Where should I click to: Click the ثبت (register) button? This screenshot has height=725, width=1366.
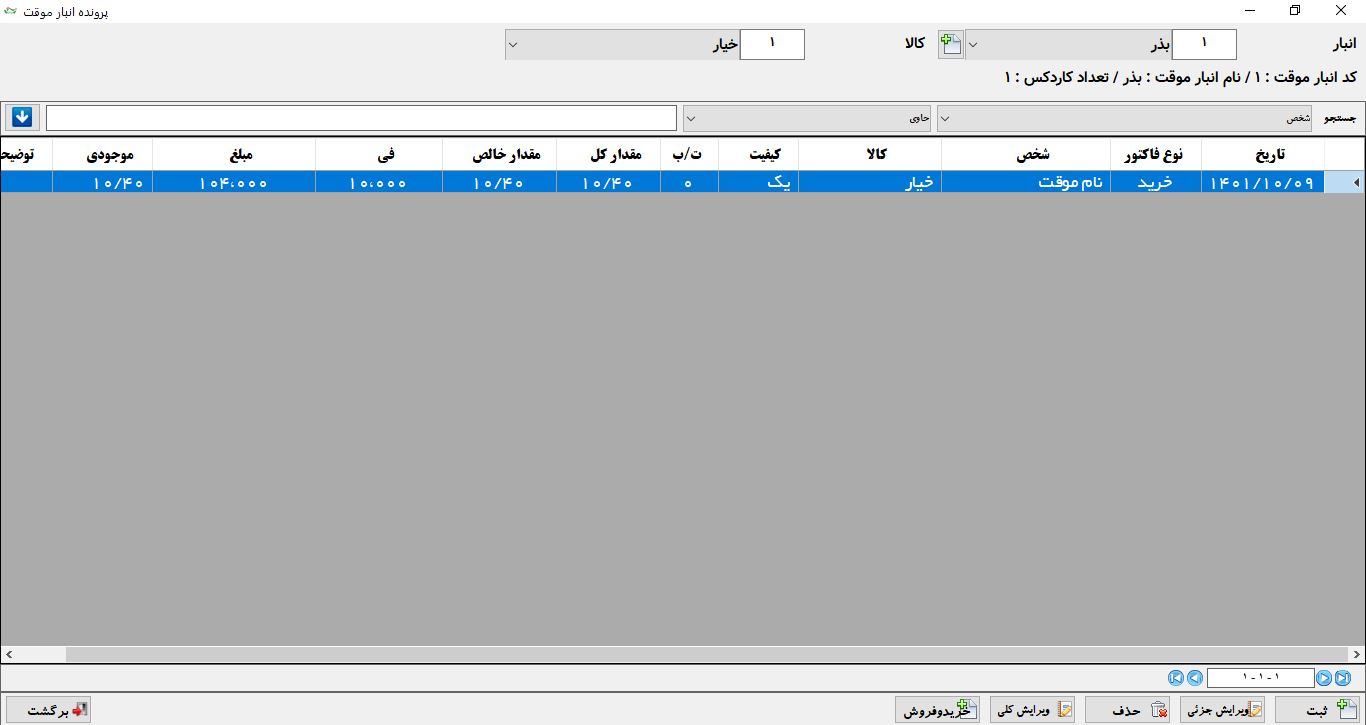tap(1318, 710)
